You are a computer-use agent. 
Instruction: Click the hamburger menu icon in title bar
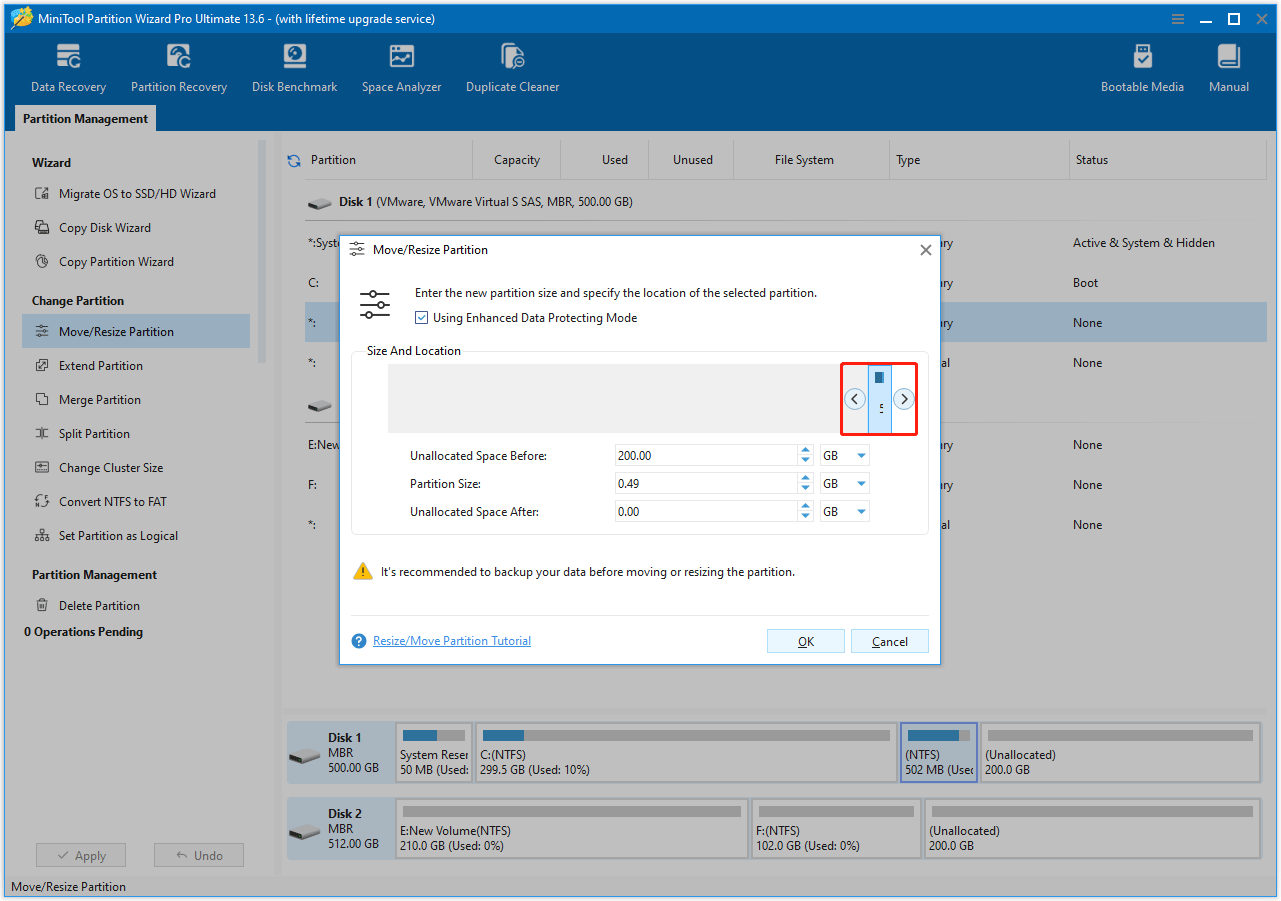[1179, 19]
